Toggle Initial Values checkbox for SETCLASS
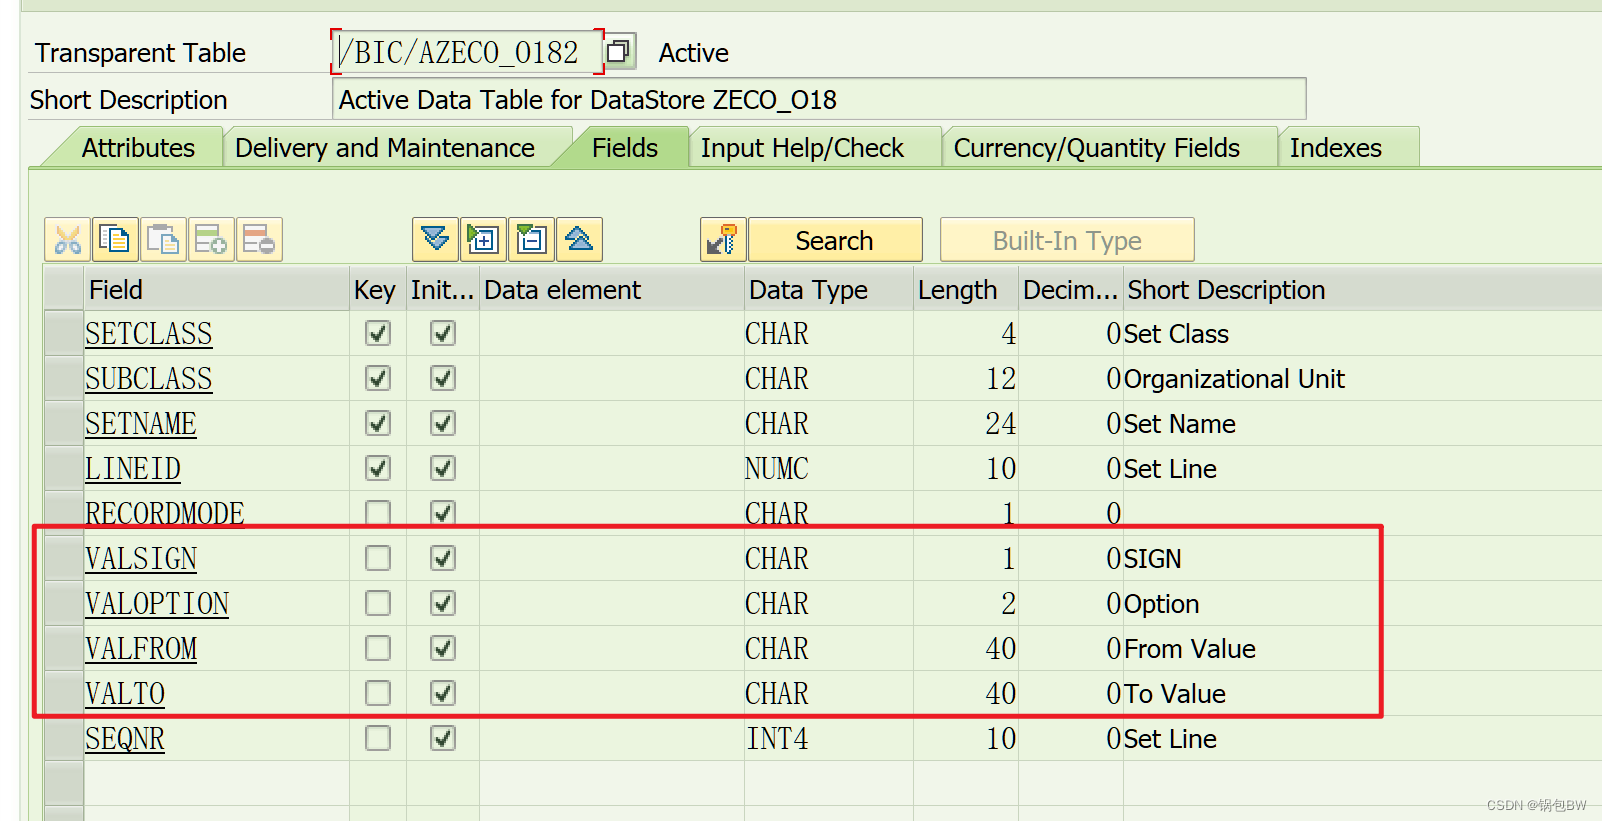 click(x=443, y=333)
